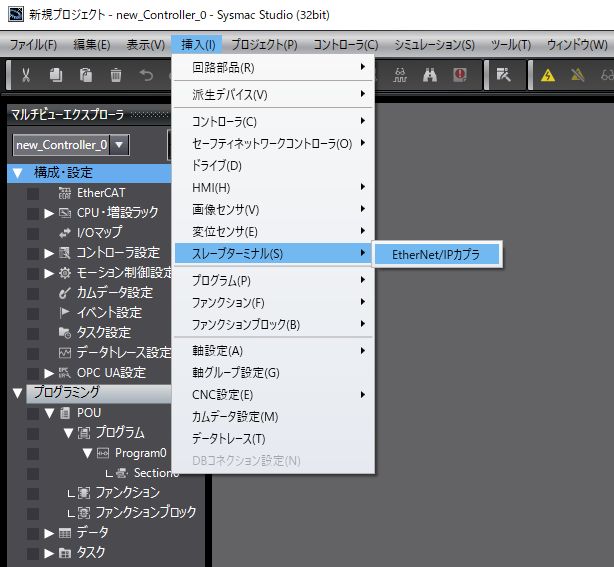Click the OPC UA設定 icon
This screenshot has height=567, width=614.
coord(65,372)
